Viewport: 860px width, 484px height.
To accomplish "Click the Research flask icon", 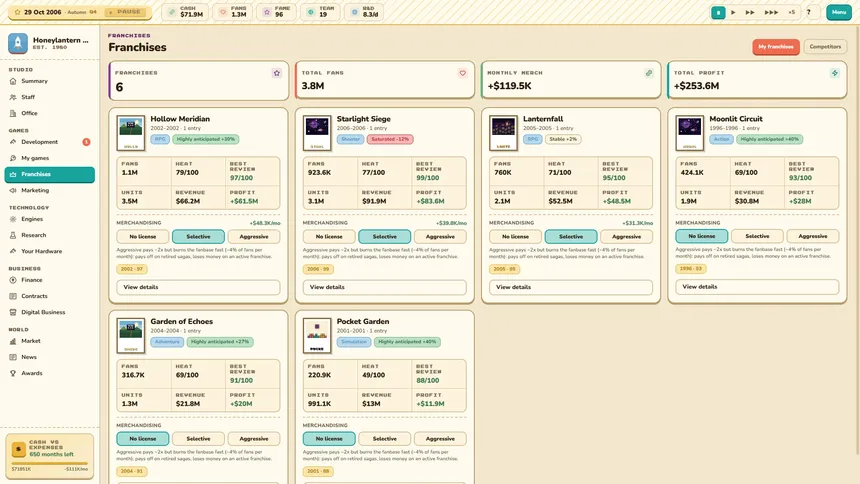I will 13,235.
